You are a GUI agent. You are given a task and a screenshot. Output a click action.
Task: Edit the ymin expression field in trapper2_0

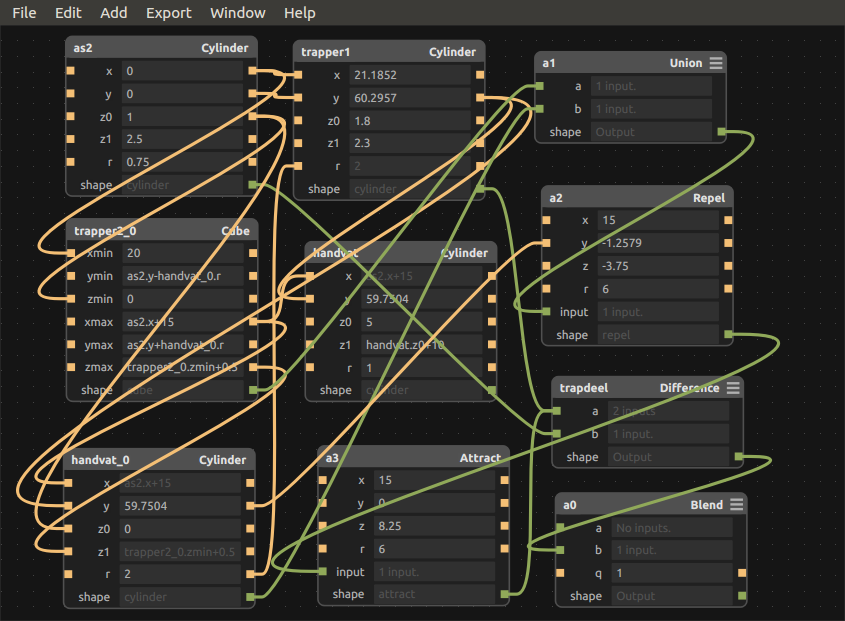pyautogui.click(x=183, y=276)
